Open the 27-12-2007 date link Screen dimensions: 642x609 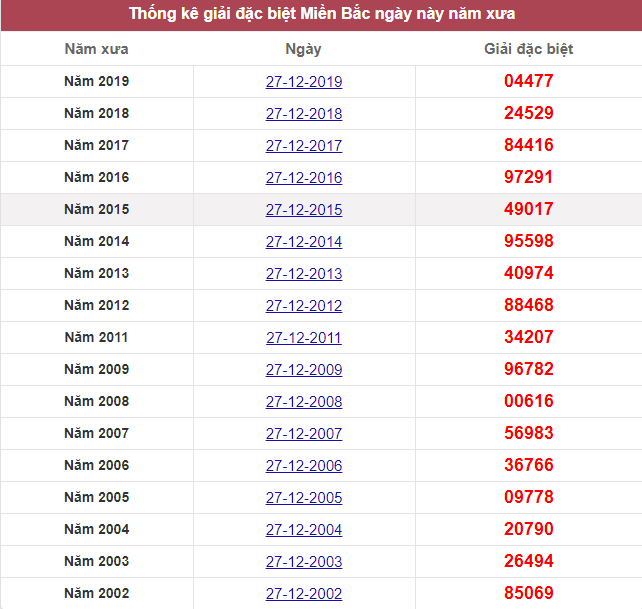click(304, 434)
